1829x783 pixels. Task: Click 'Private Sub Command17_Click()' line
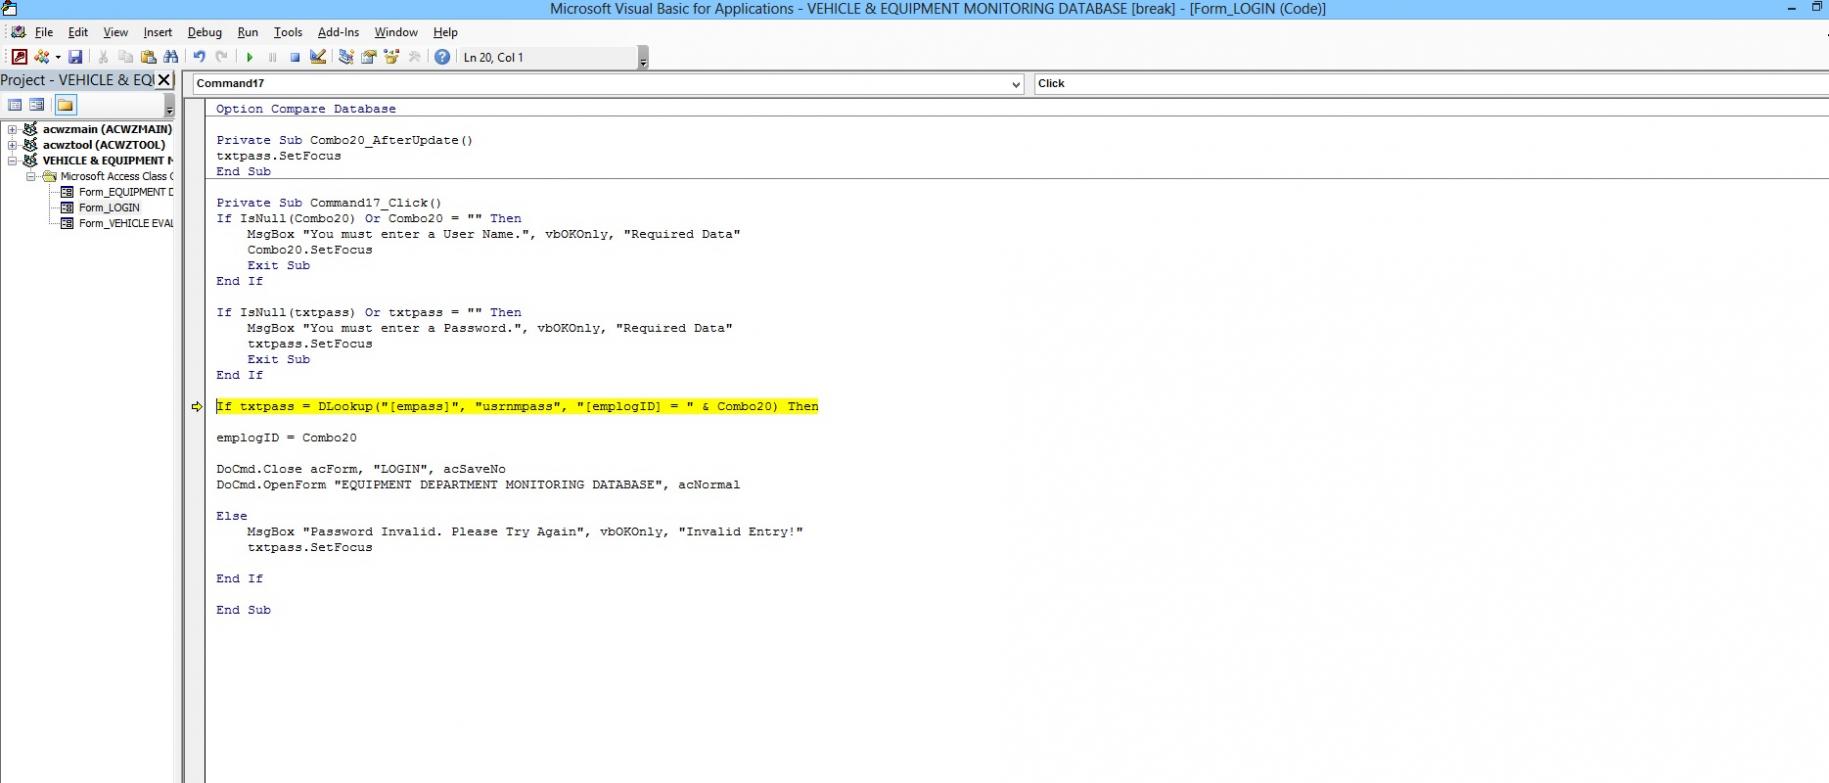(329, 203)
